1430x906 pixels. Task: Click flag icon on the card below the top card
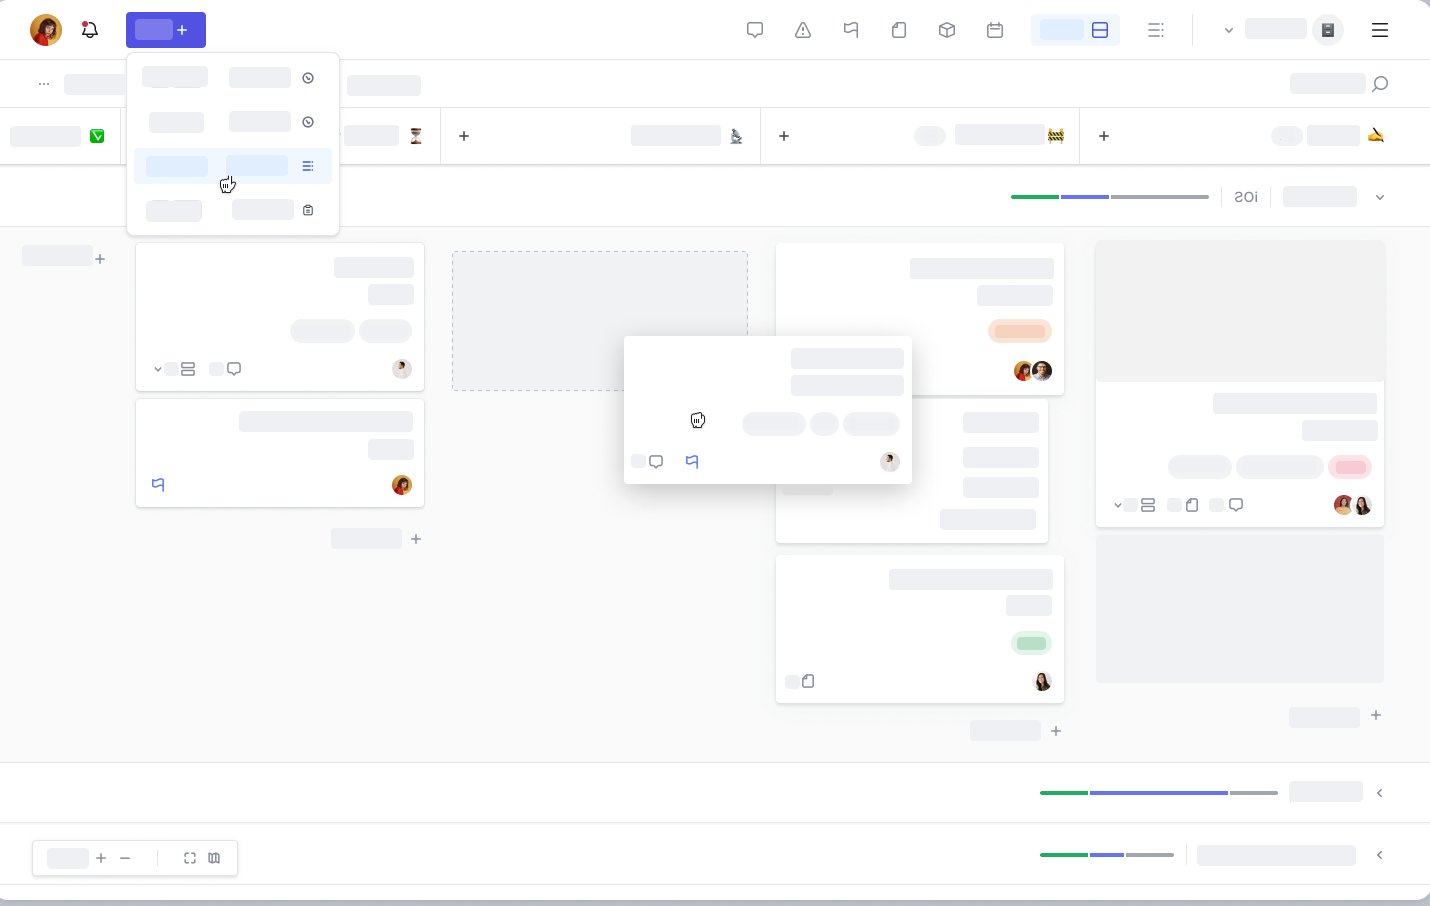pos(158,485)
